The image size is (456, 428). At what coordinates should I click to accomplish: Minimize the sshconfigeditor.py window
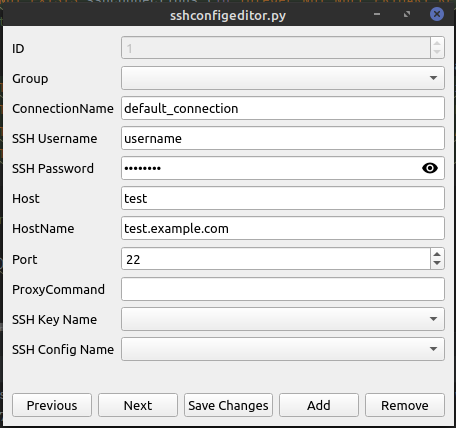pos(377,14)
